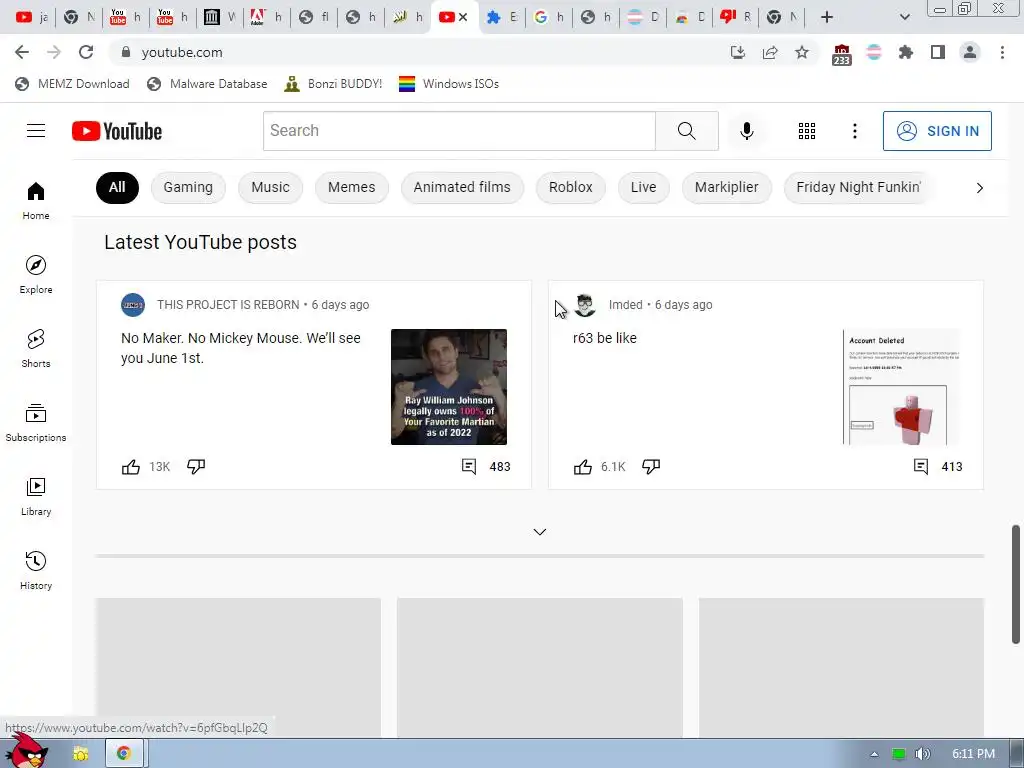
Task: Click THIS PROJECT IS REBORN channel avatar
Action: pos(133,305)
